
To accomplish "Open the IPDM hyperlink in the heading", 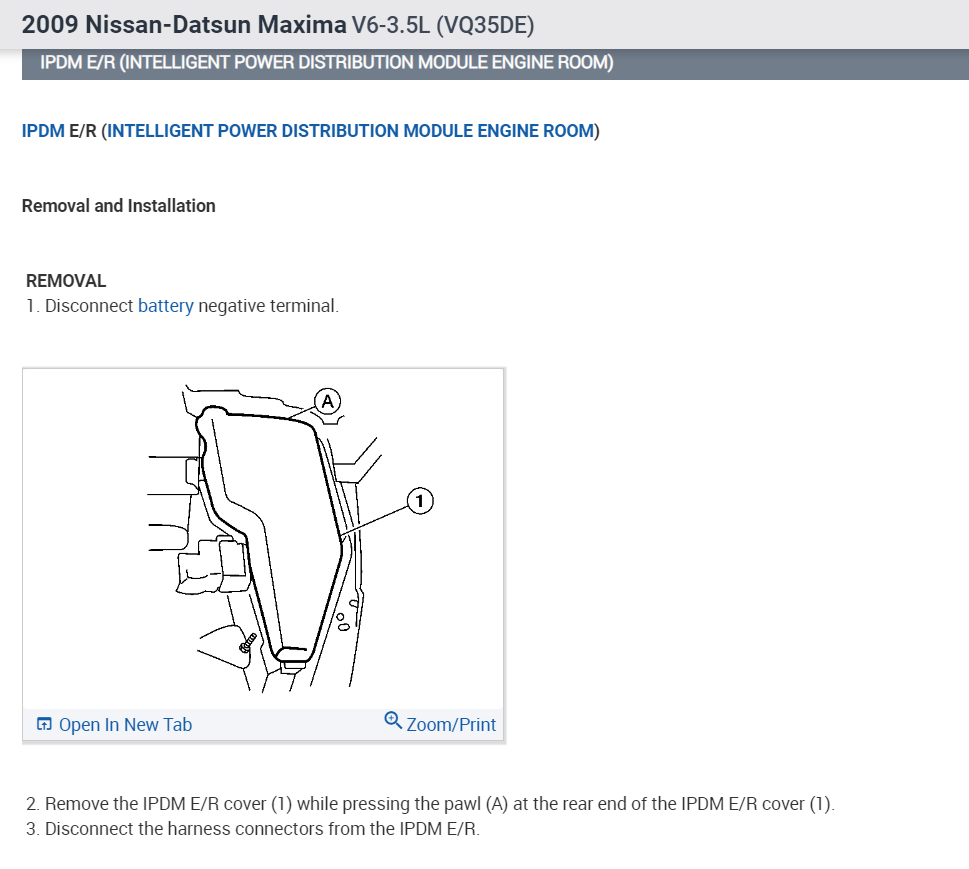I will [x=43, y=131].
